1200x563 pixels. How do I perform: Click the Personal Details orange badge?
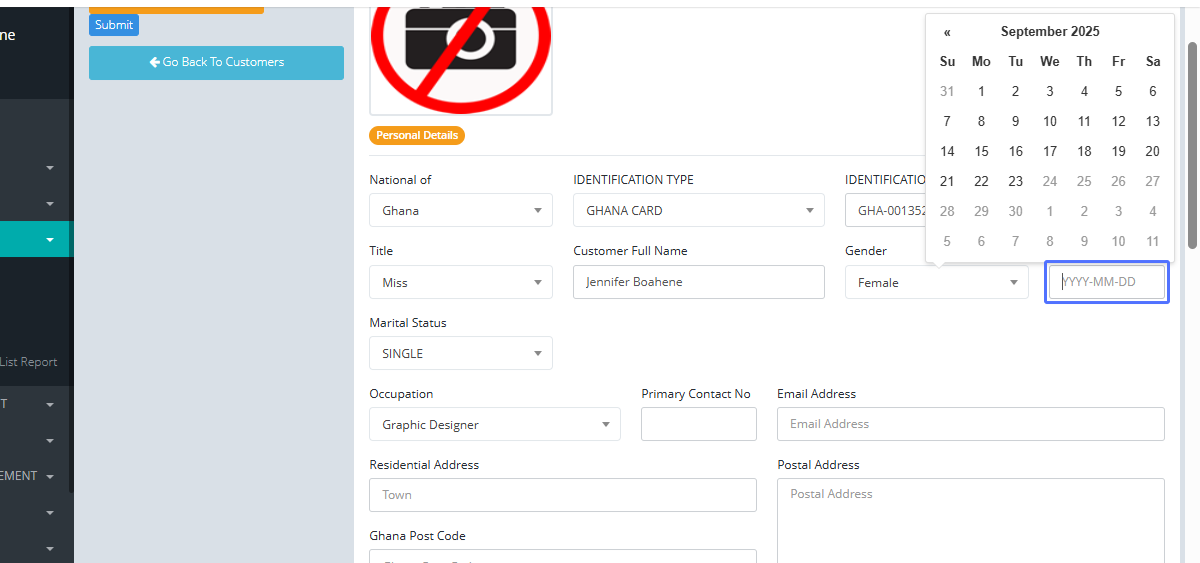point(417,135)
